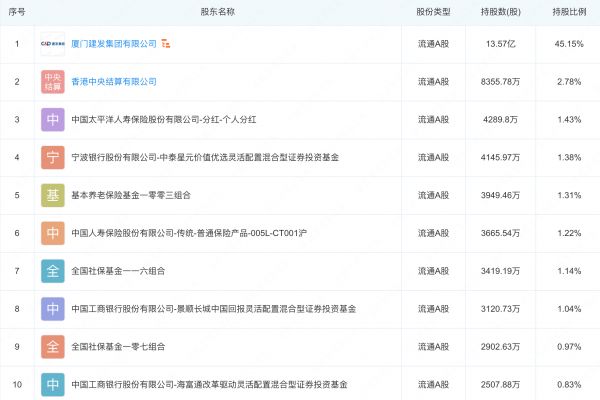Click the orange equity structure icon beside 厦门建发集团有限公司
The width and height of the screenshot is (600, 400).
166,44
